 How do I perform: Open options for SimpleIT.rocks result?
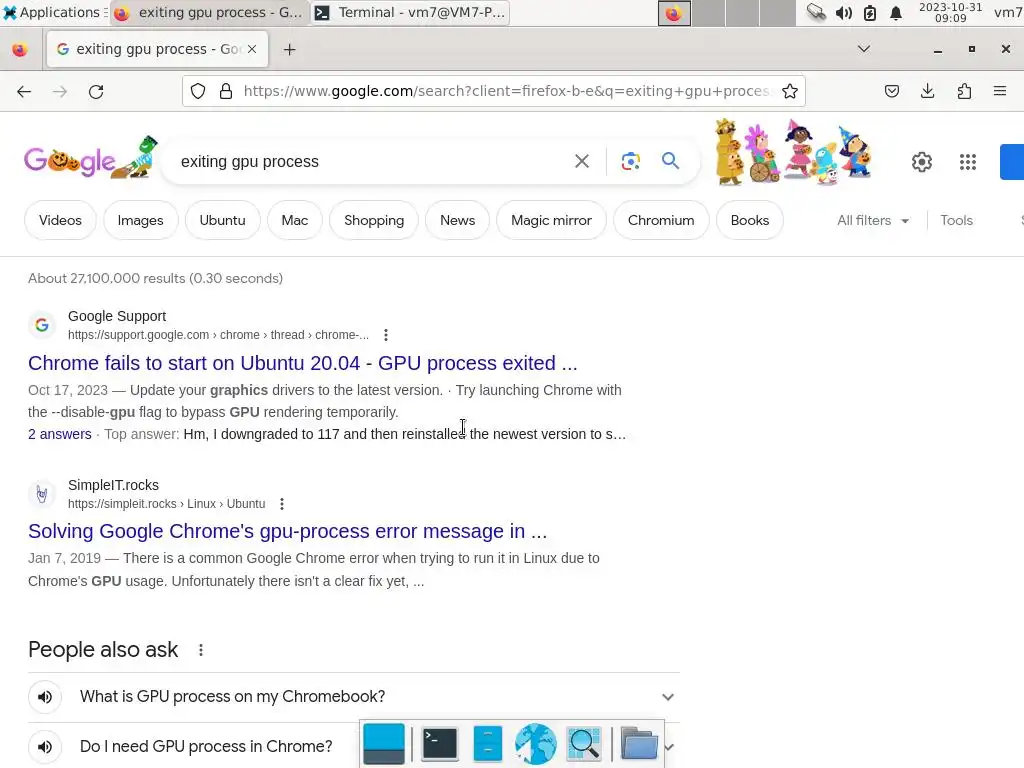(281, 504)
